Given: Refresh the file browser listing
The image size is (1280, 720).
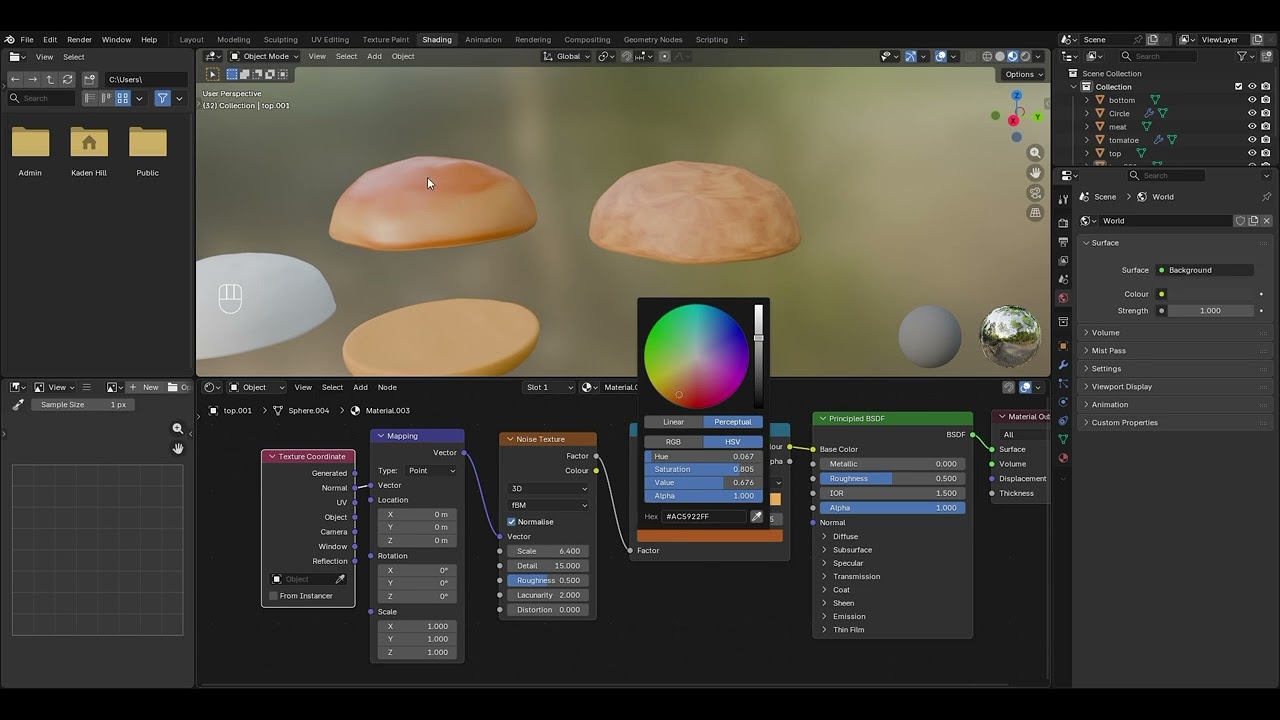Looking at the screenshot, I should (x=67, y=79).
